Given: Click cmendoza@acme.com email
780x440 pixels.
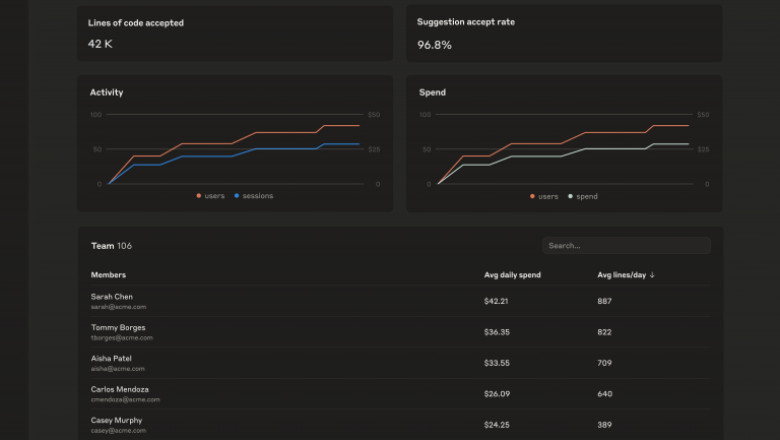Looking at the screenshot, I should pyautogui.click(x=125, y=400).
